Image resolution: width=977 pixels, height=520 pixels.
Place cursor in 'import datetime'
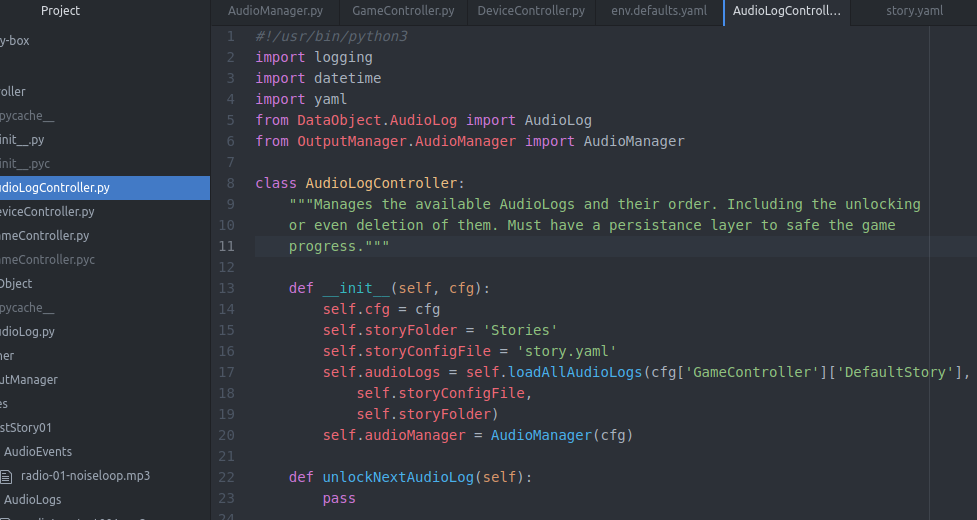(x=318, y=78)
